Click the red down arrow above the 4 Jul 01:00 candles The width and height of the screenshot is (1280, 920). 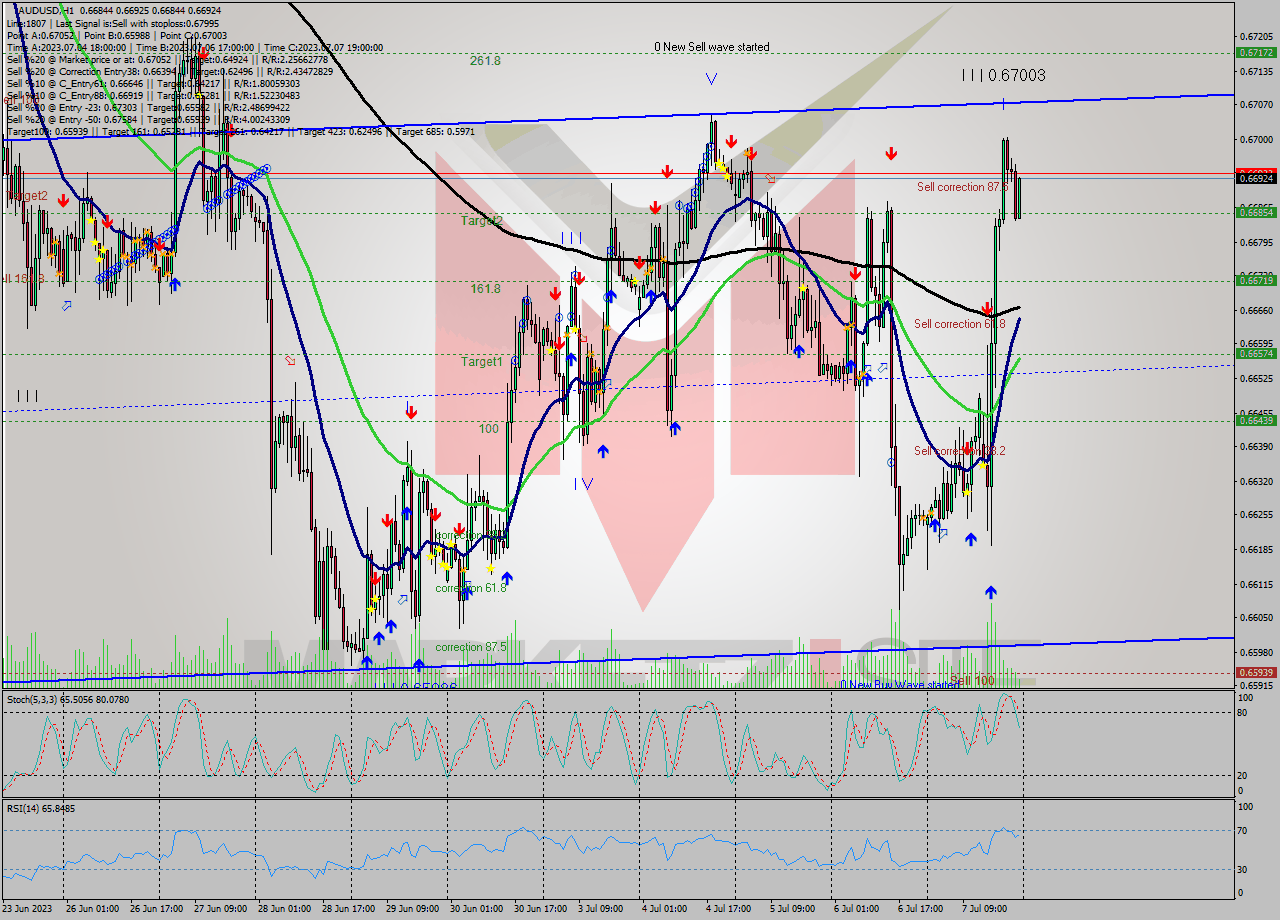point(667,172)
